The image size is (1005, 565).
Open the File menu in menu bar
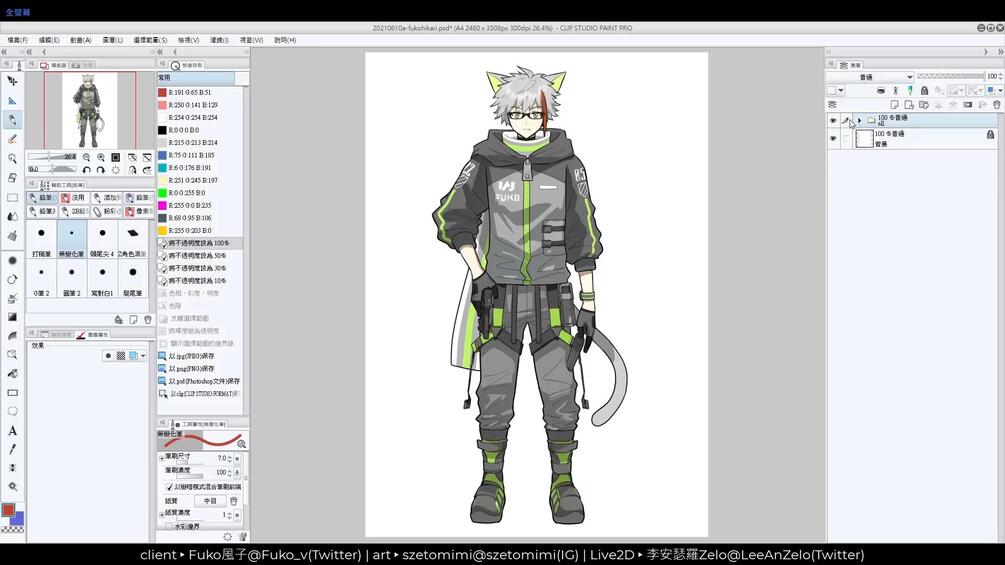tap(17, 40)
